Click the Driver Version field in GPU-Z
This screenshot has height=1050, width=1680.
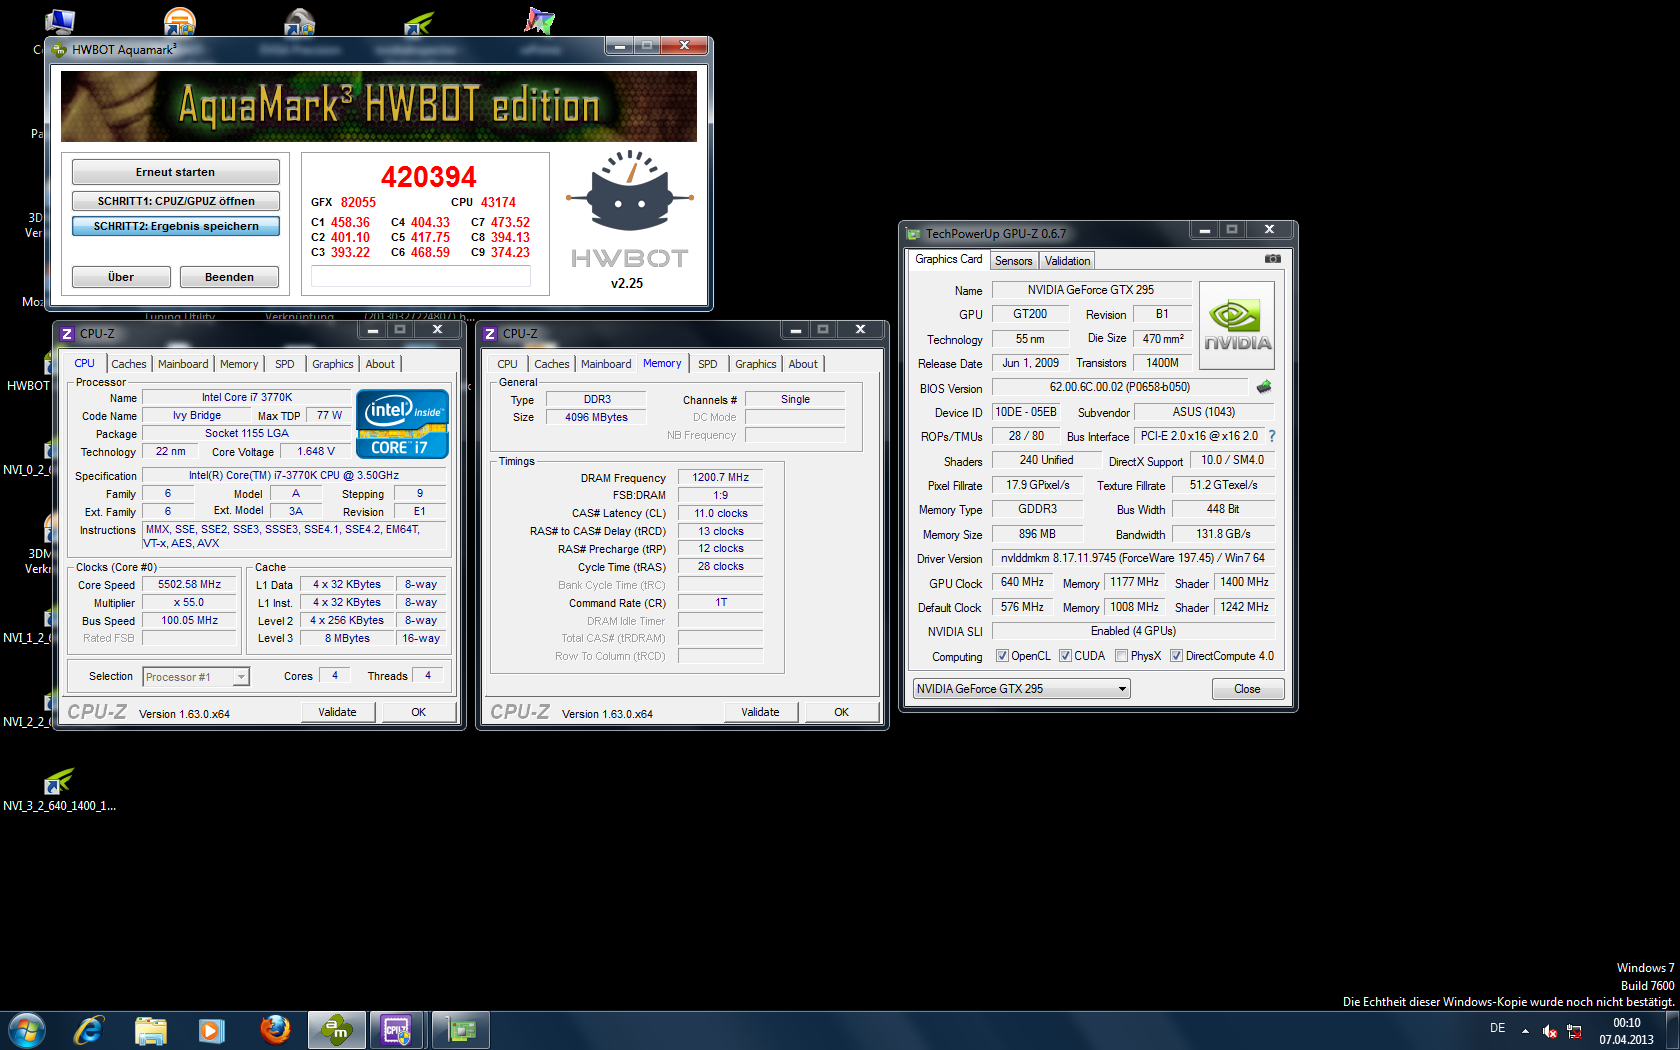tap(1133, 558)
